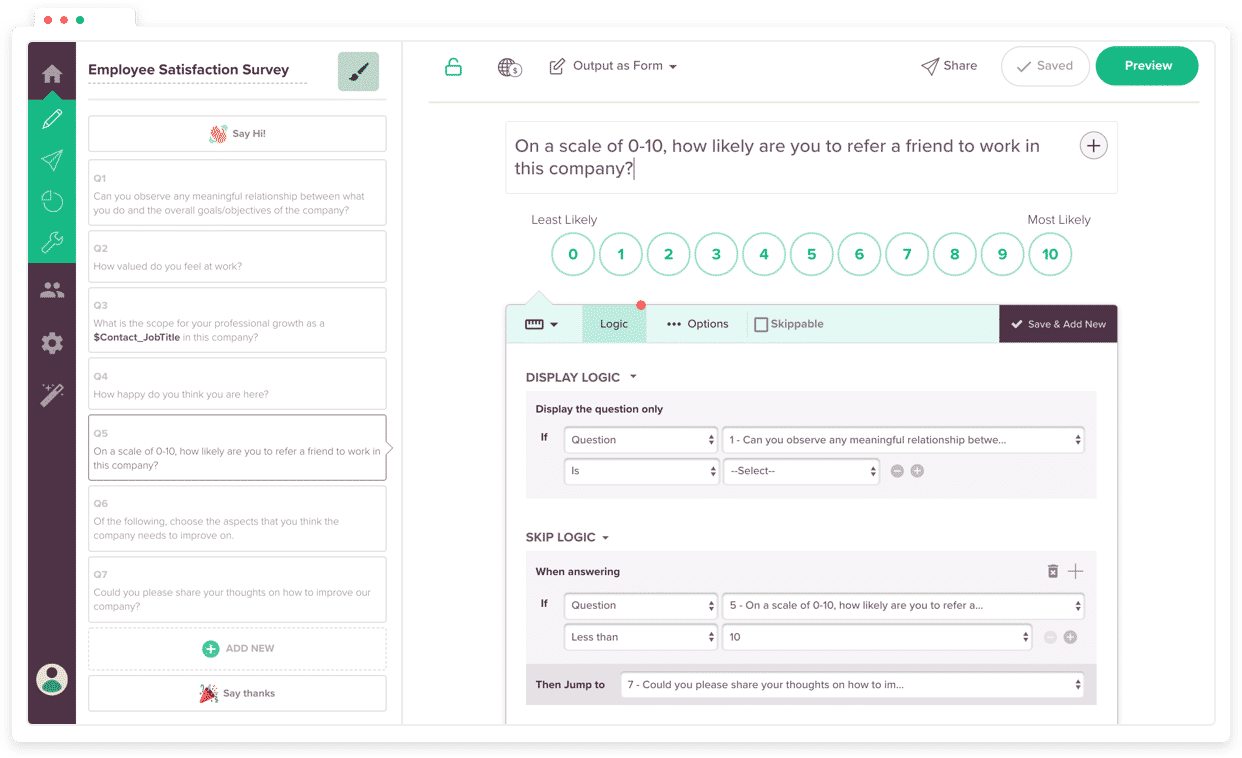Open the Then Jump to dropdown
Viewport: 1242px width, 758px height.
(x=852, y=685)
